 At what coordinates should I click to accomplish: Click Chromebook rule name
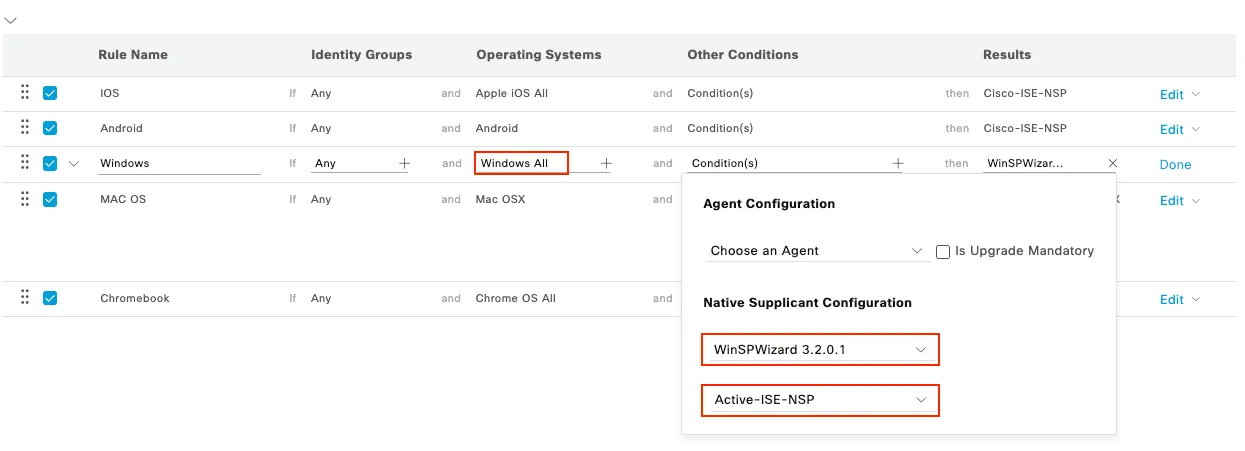(x=135, y=298)
